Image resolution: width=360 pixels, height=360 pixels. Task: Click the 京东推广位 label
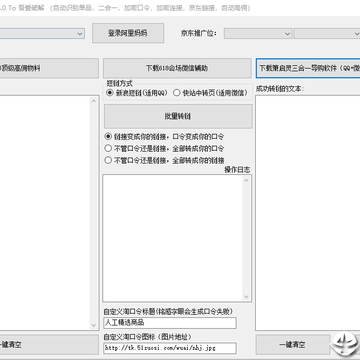199,33
